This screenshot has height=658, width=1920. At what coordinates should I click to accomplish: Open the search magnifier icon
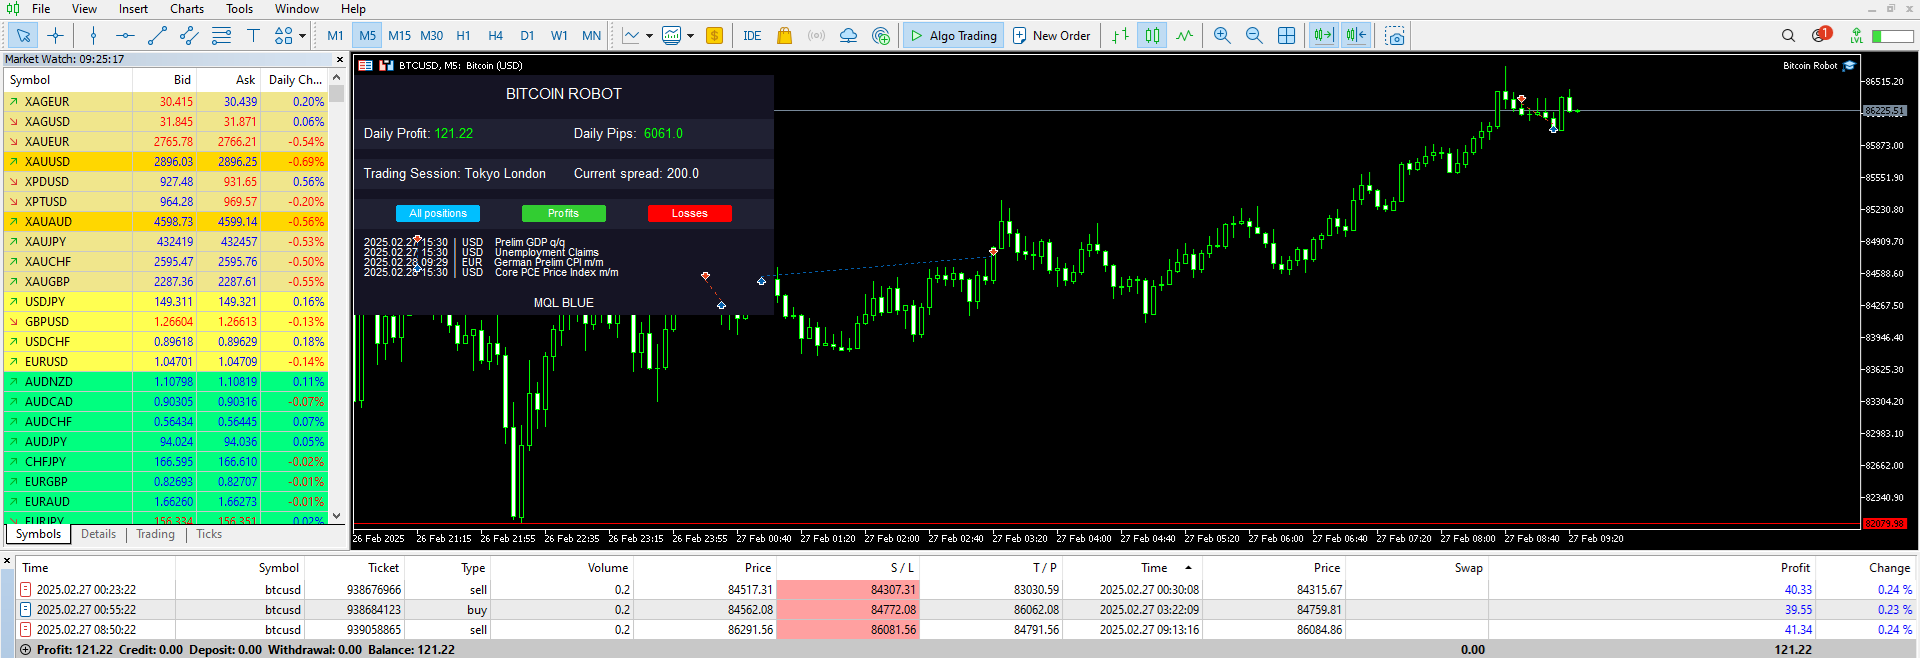(1788, 36)
